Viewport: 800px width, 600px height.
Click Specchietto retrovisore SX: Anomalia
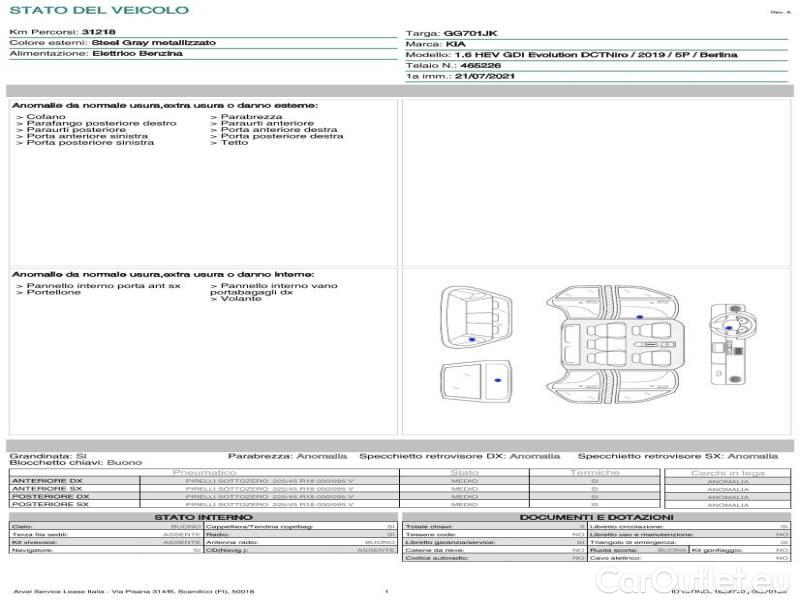click(678, 456)
